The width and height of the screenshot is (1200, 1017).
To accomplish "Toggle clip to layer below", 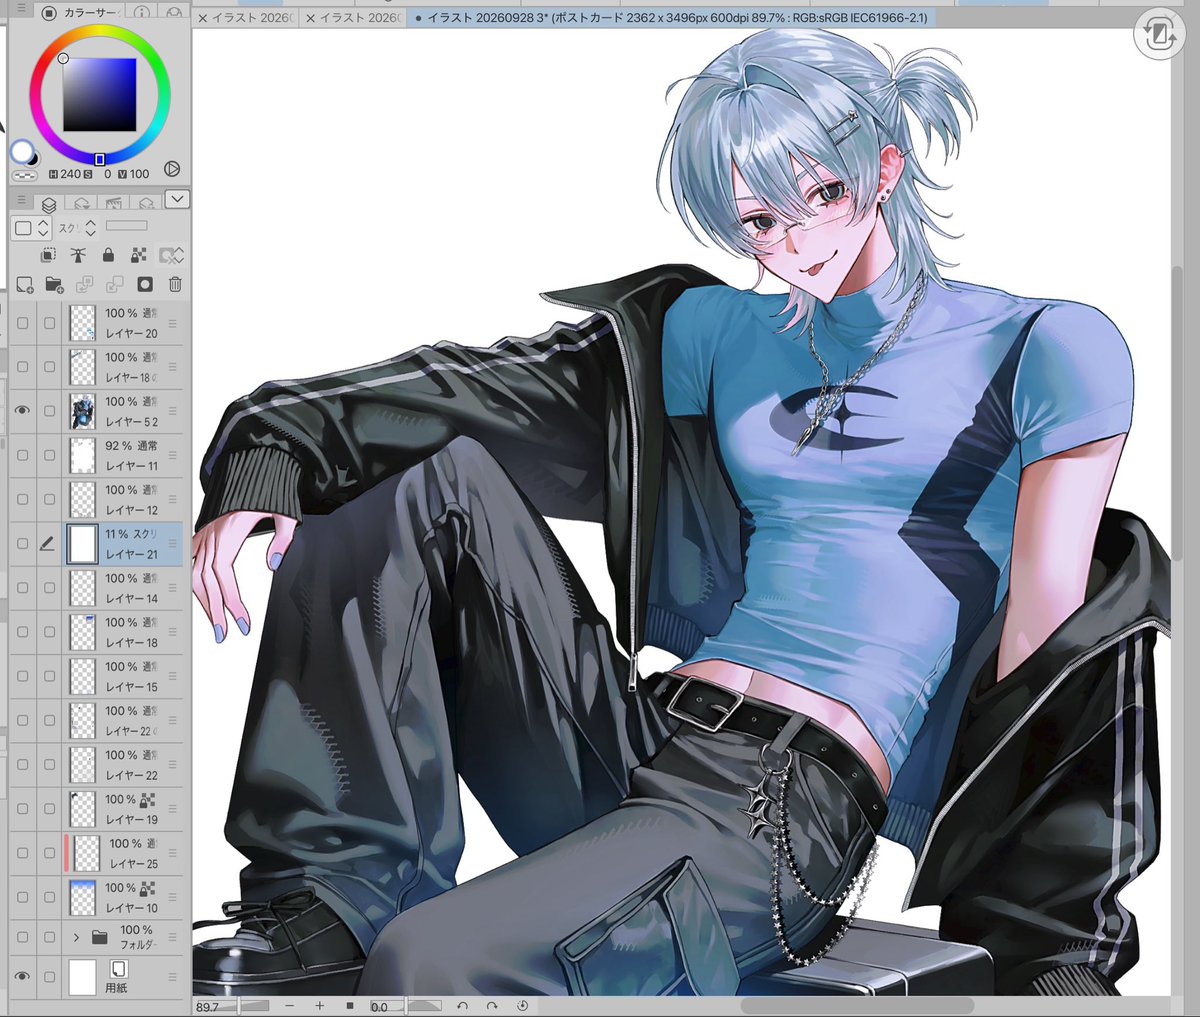I will click(47, 256).
